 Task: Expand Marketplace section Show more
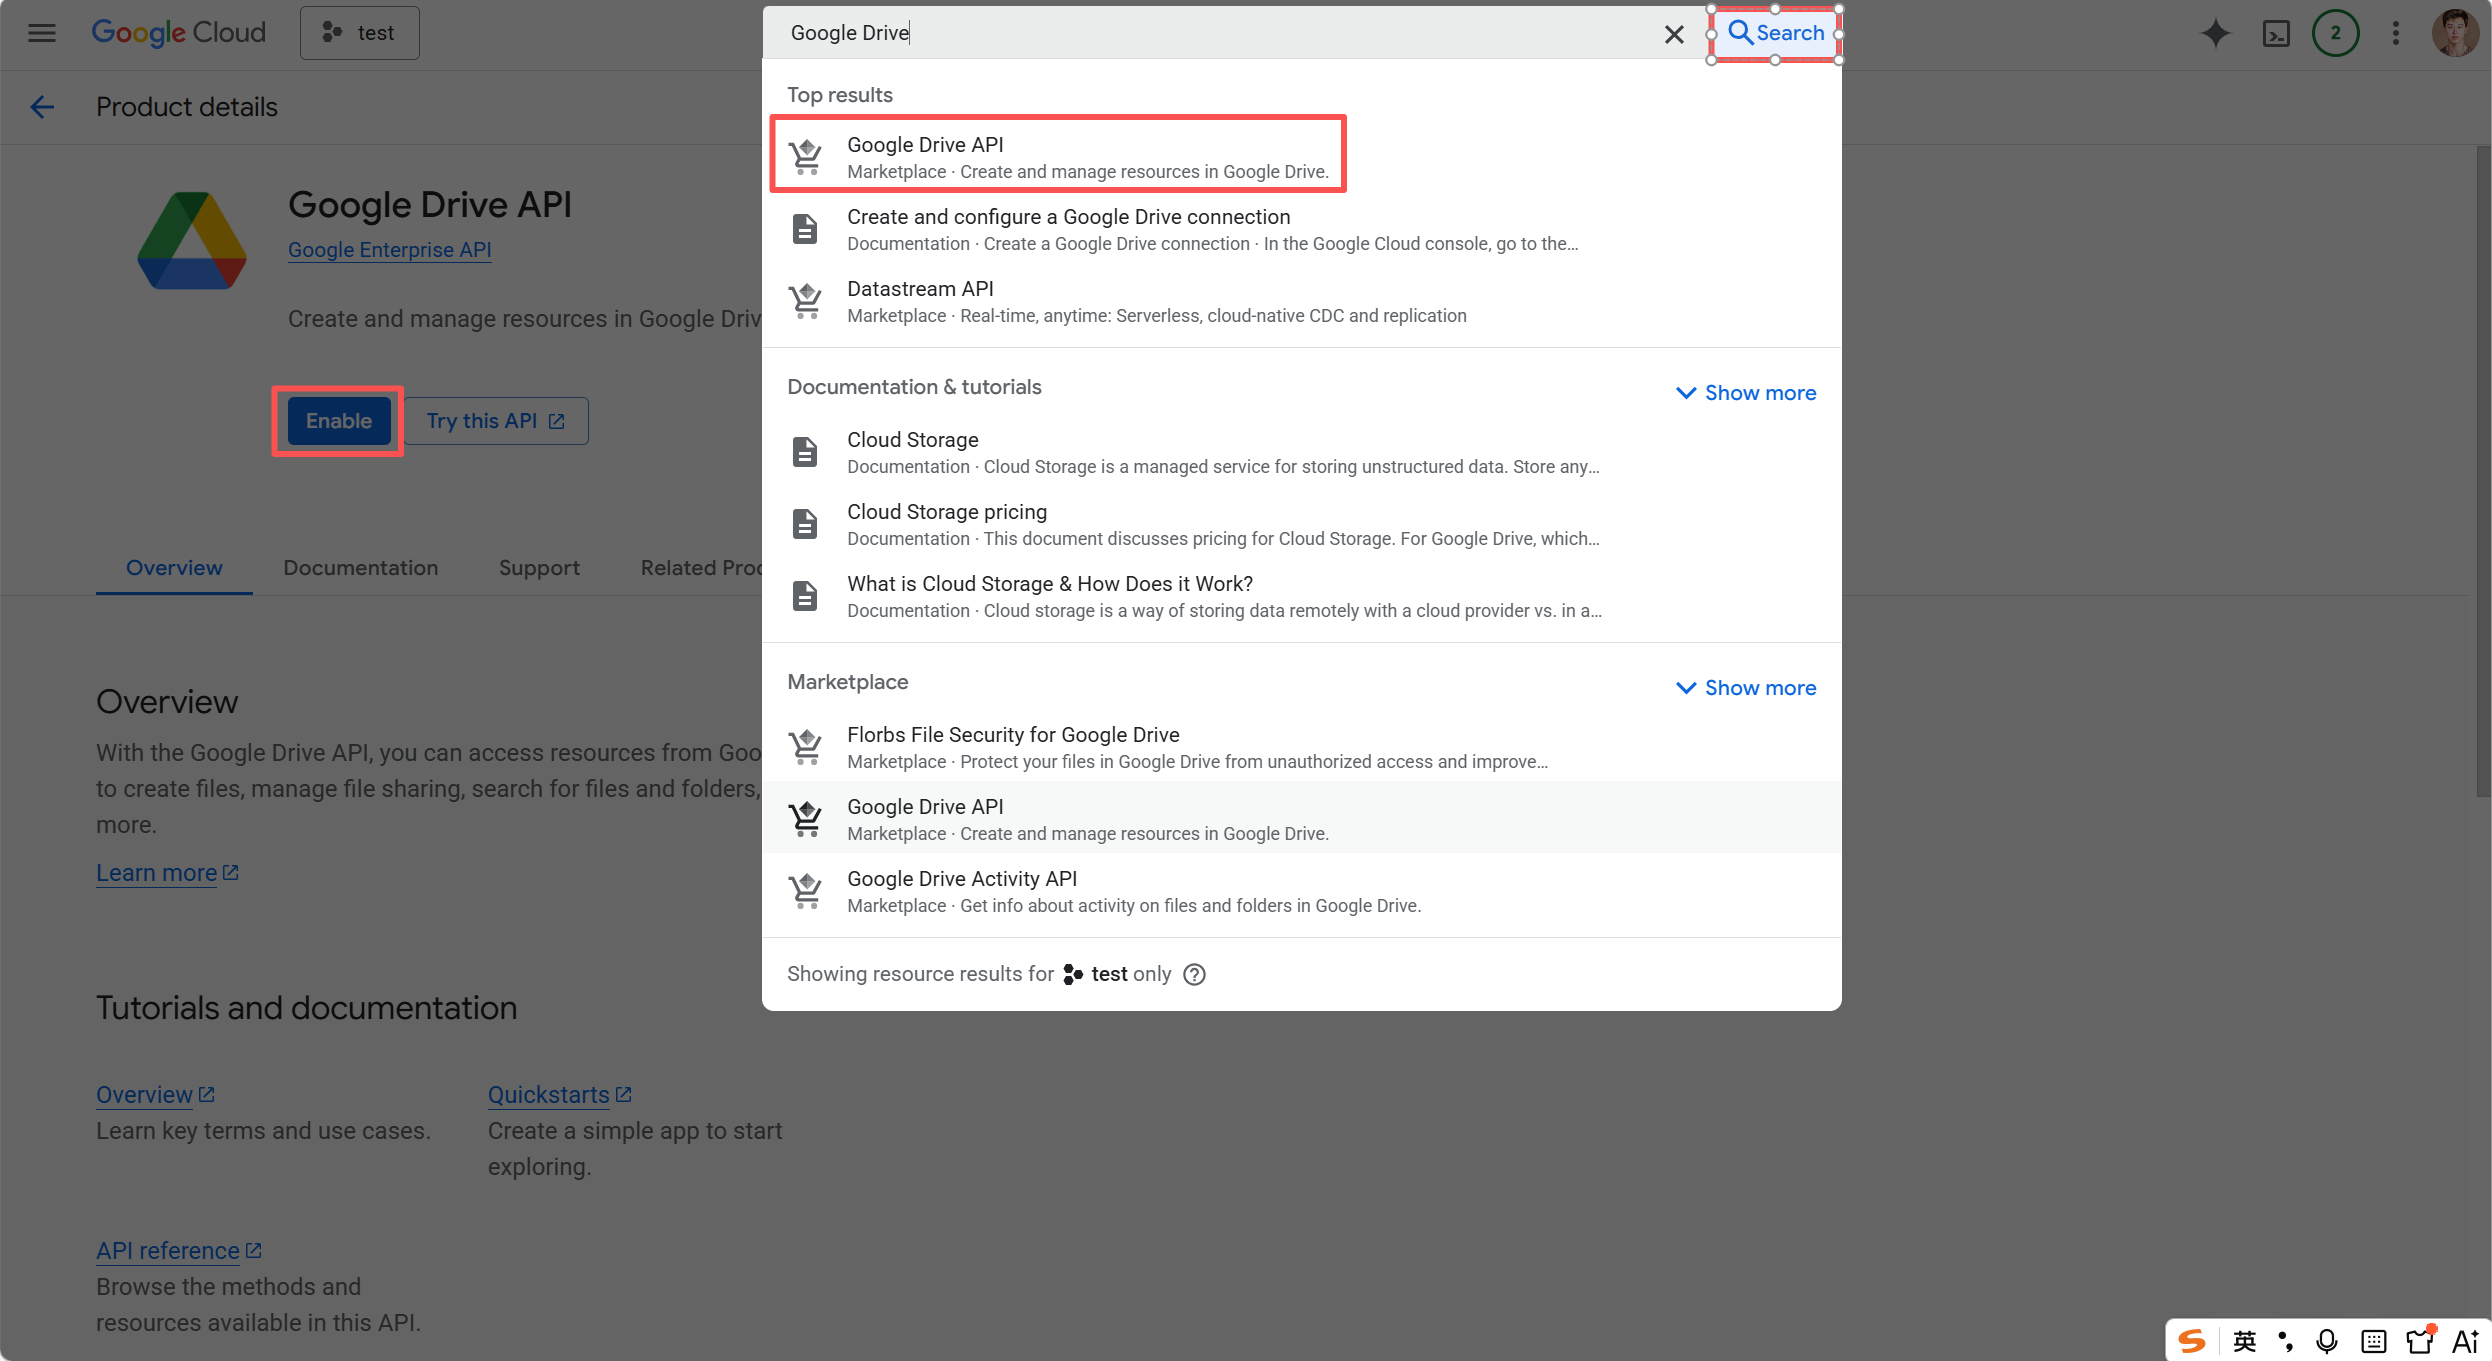click(x=1745, y=688)
